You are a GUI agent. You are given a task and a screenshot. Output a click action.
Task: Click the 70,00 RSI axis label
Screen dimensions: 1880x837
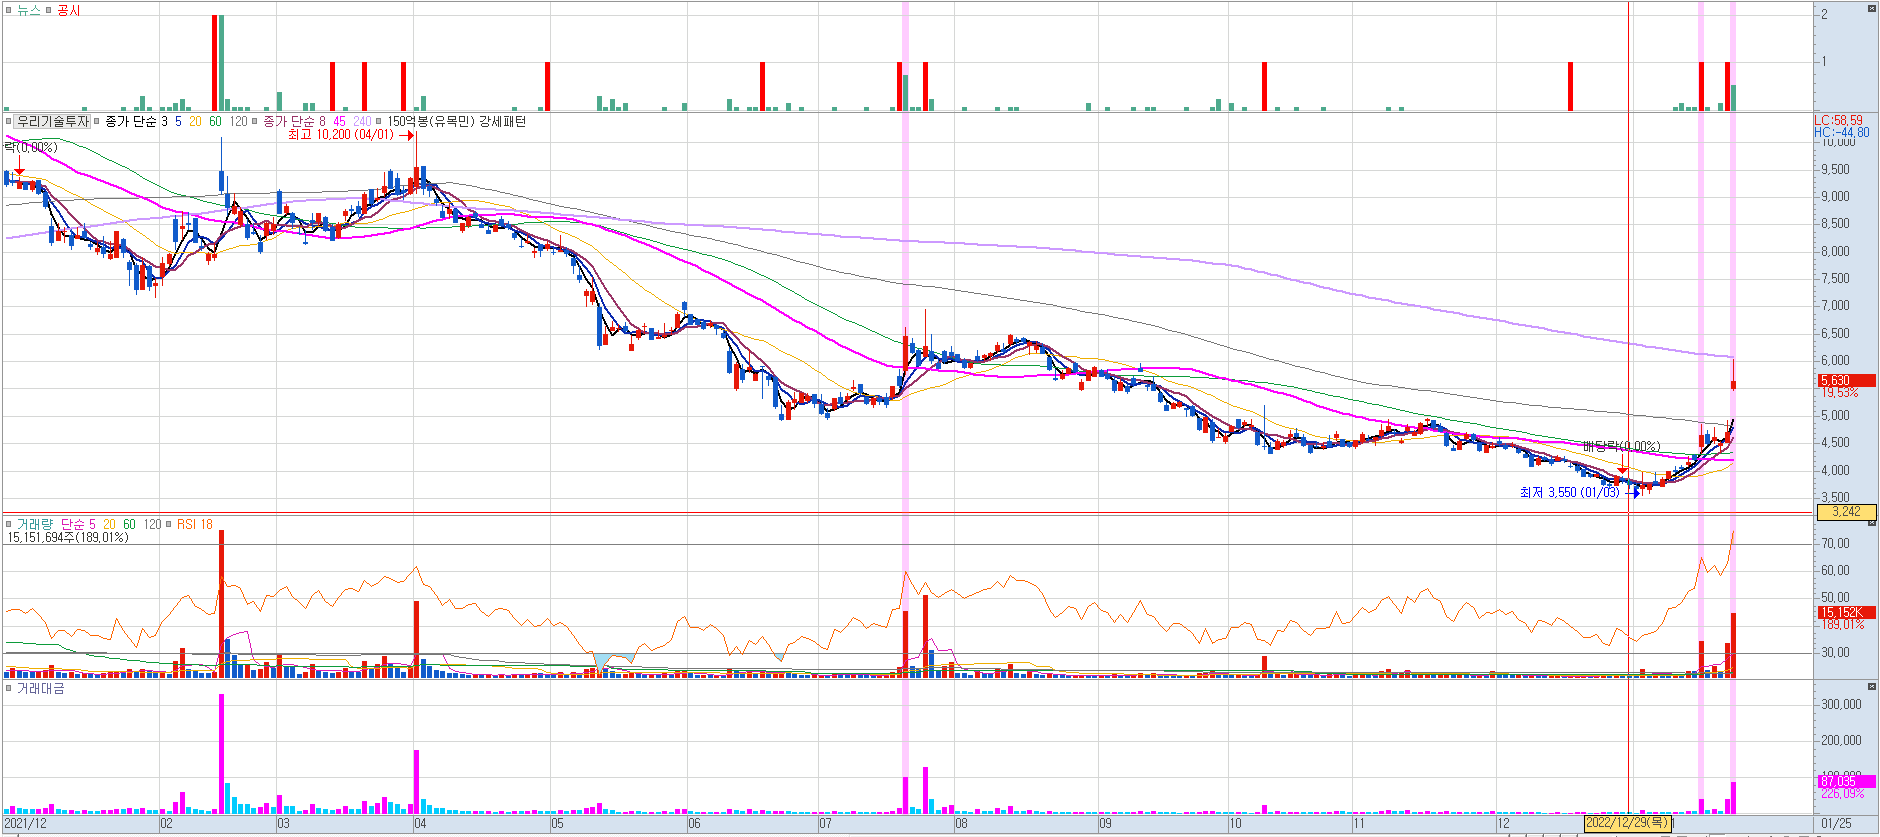(1835, 543)
